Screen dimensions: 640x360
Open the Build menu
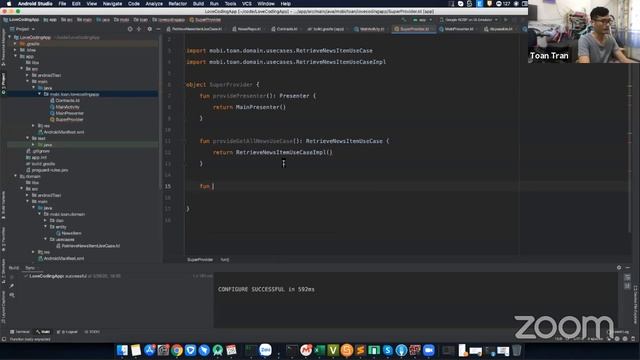(x=198, y=4)
